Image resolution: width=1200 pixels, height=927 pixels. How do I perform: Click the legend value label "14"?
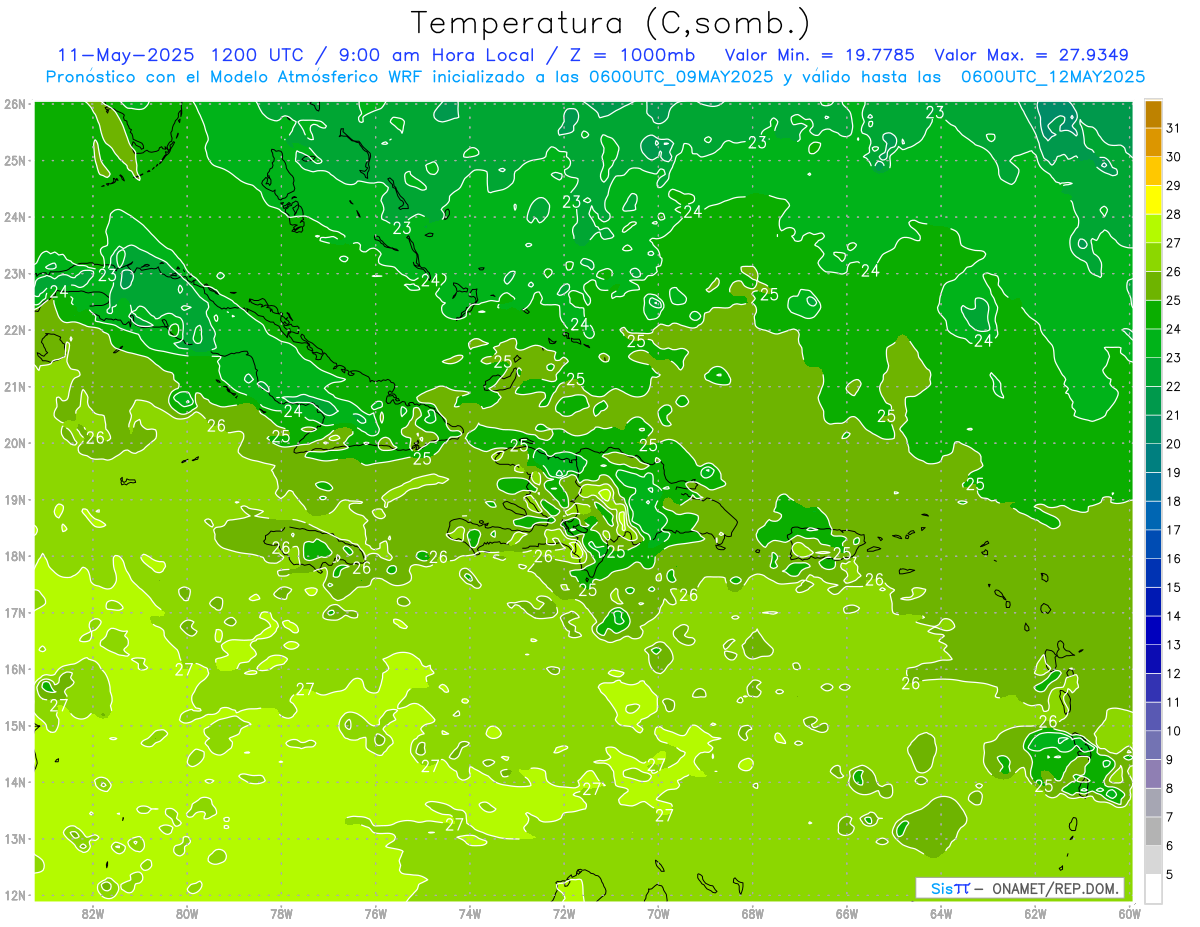tap(1174, 616)
